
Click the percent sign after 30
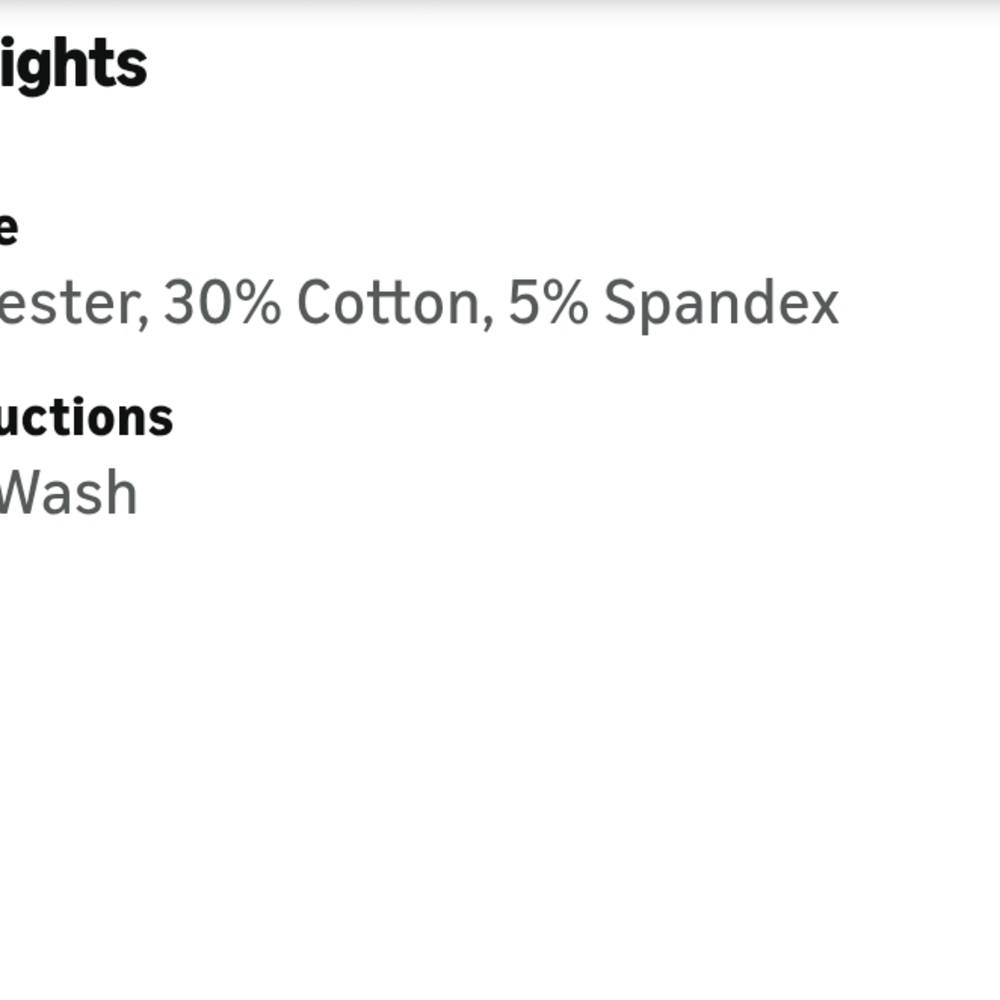click(258, 304)
